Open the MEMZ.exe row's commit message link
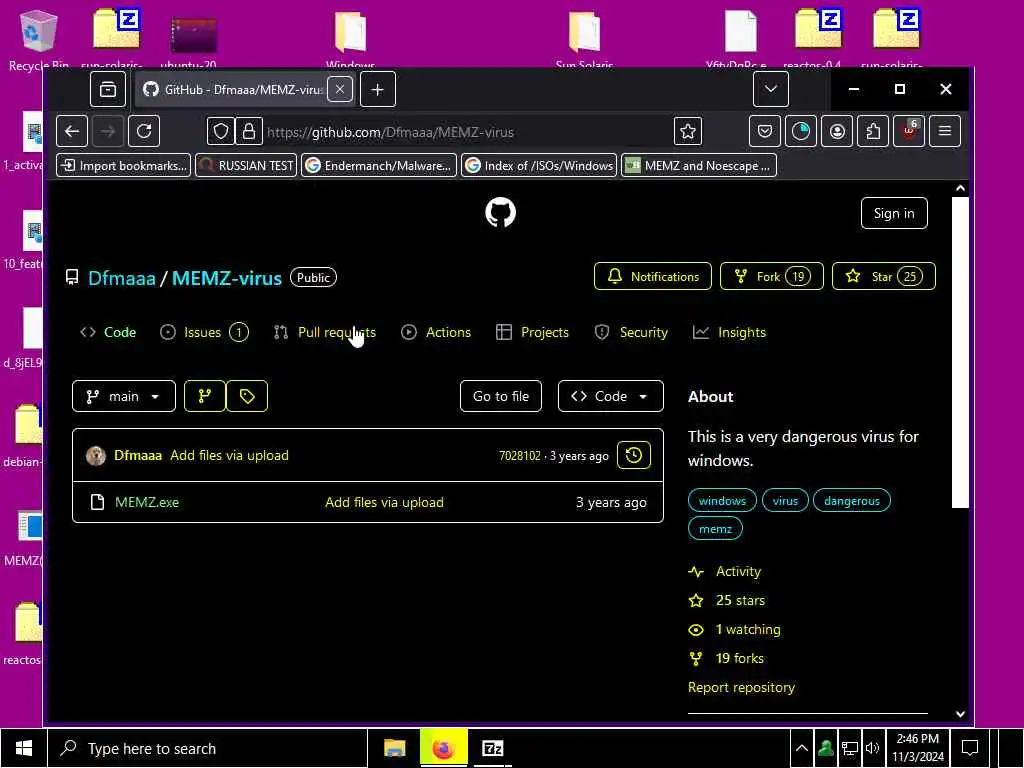This screenshot has height=768, width=1024. tap(385, 502)
